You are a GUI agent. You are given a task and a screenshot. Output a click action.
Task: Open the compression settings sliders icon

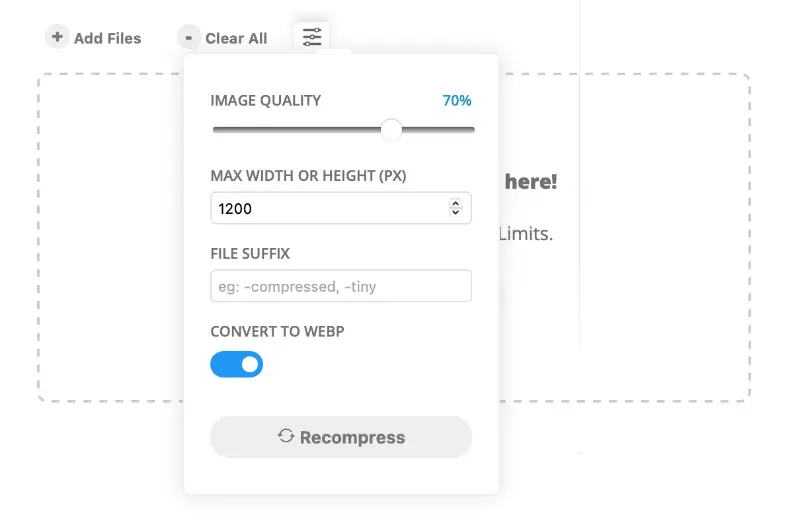[x=312, y=37]
